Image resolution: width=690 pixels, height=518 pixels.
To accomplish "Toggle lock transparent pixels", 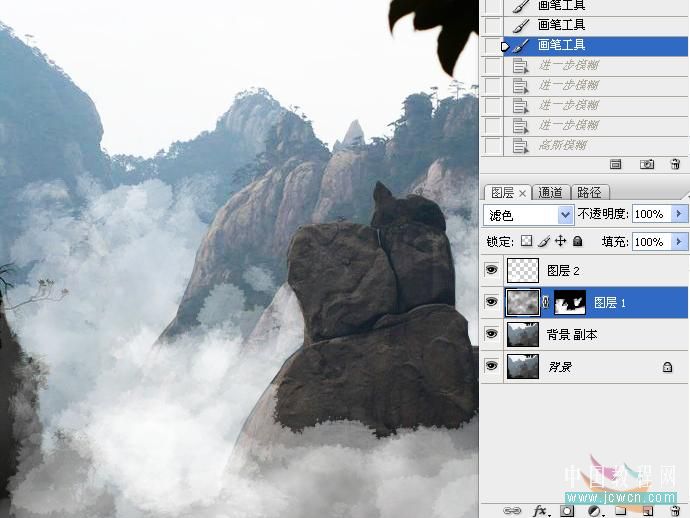I will (526, 241).
